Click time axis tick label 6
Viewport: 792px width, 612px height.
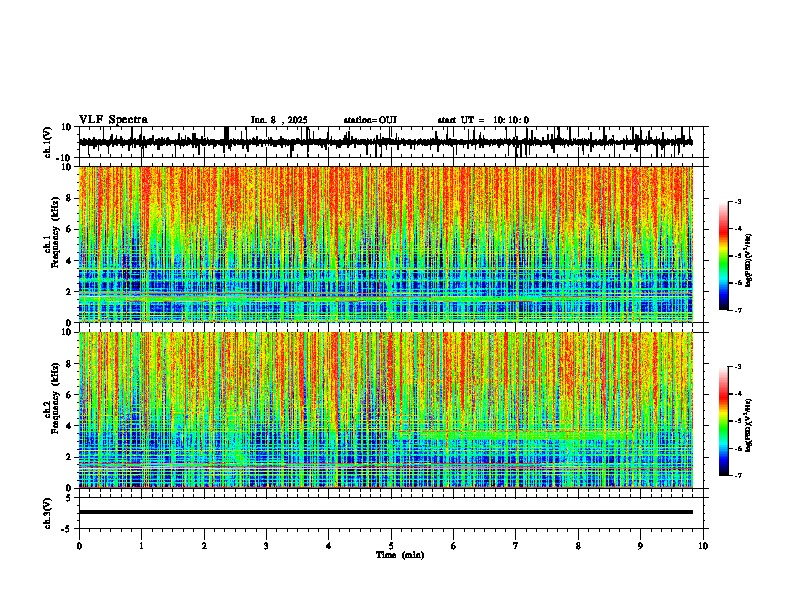[454, 546]
